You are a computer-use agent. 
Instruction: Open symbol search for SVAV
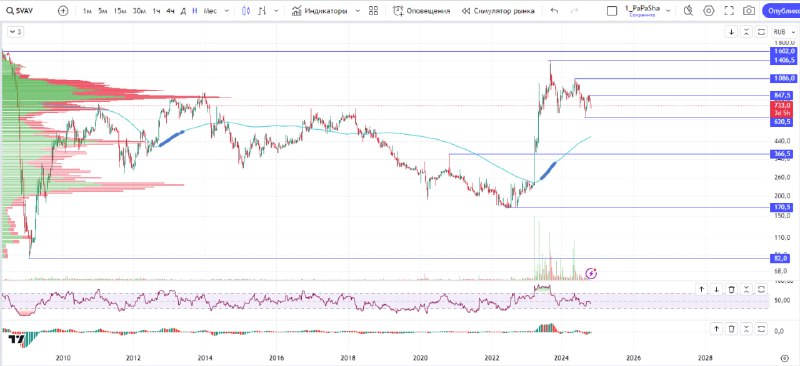(x=20, y=11)
